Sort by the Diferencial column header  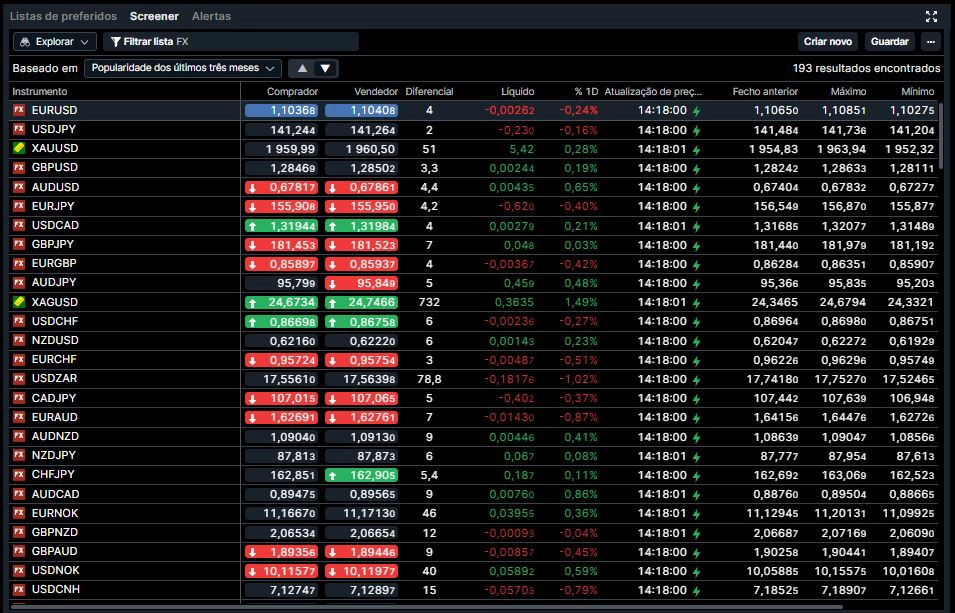pos(429,91)
